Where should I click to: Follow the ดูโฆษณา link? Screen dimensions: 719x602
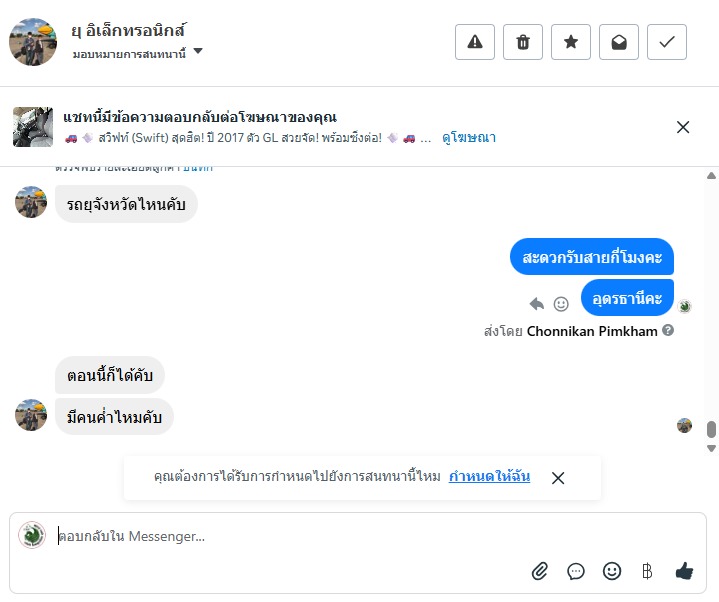(469, 138)
